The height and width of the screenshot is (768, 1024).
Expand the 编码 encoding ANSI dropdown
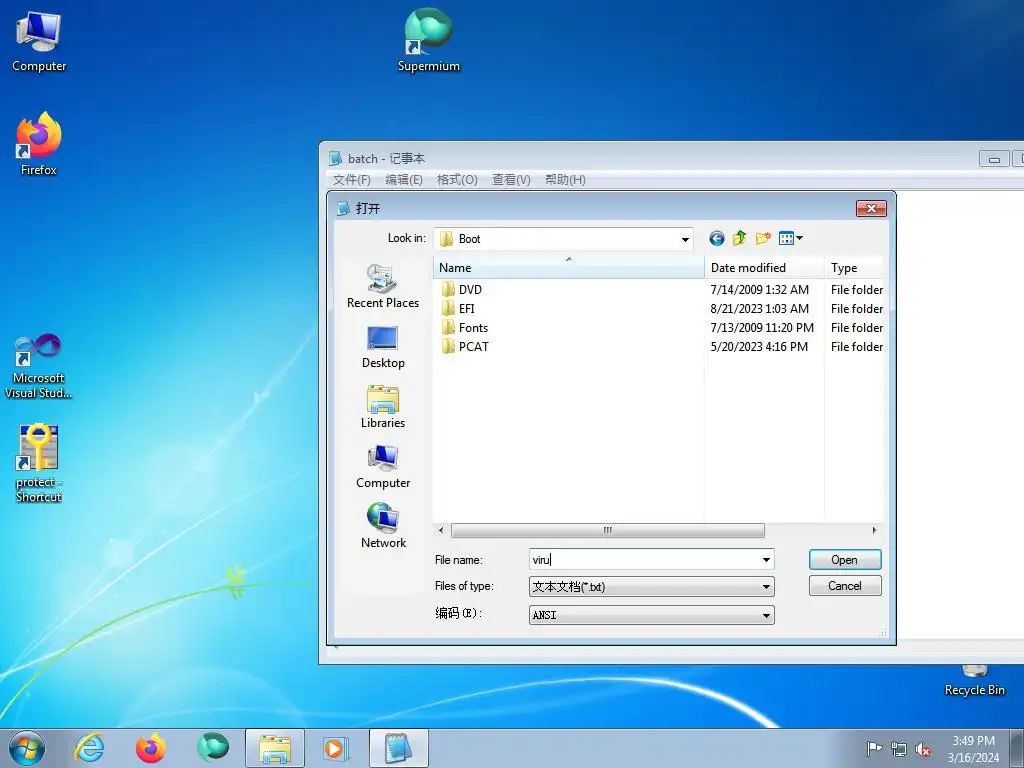click(x=766, y=615)
